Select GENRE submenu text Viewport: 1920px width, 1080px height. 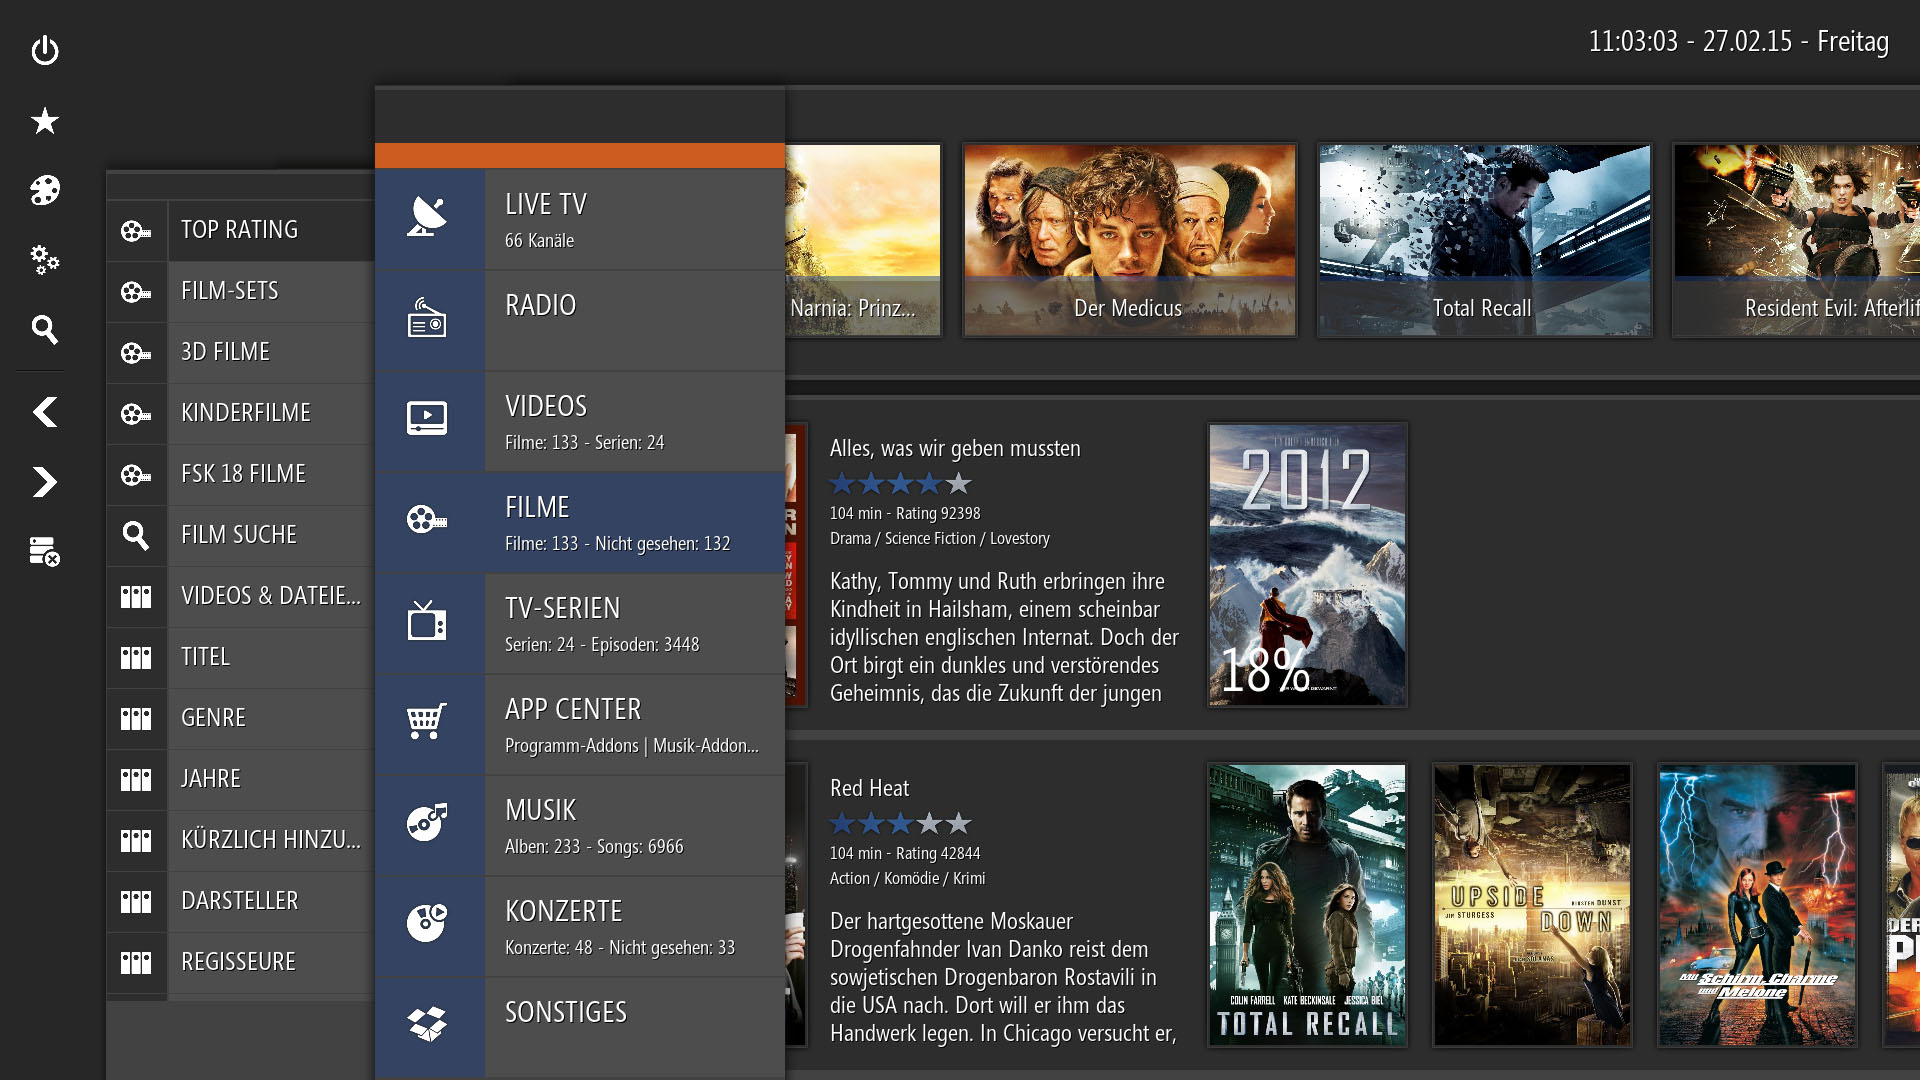tap(213, 718)
